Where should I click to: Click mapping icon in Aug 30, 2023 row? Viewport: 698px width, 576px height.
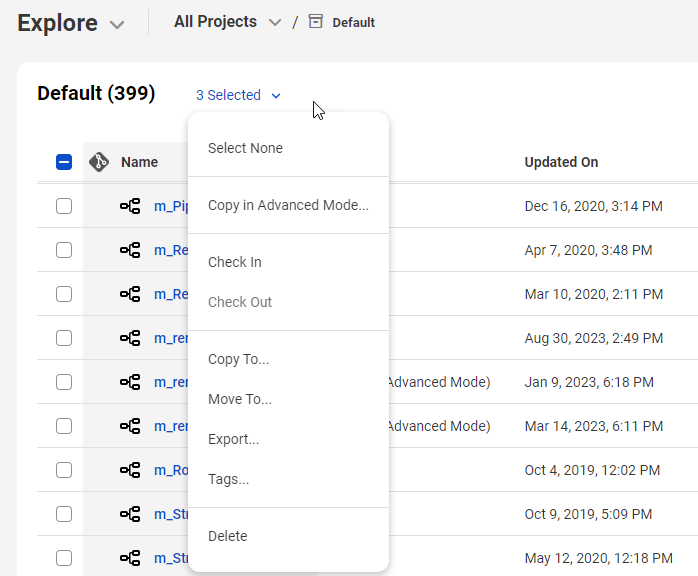click(130, 338)
